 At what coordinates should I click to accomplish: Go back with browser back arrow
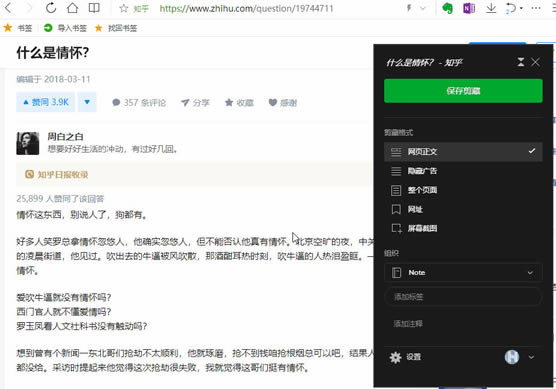tap(8, 8)
